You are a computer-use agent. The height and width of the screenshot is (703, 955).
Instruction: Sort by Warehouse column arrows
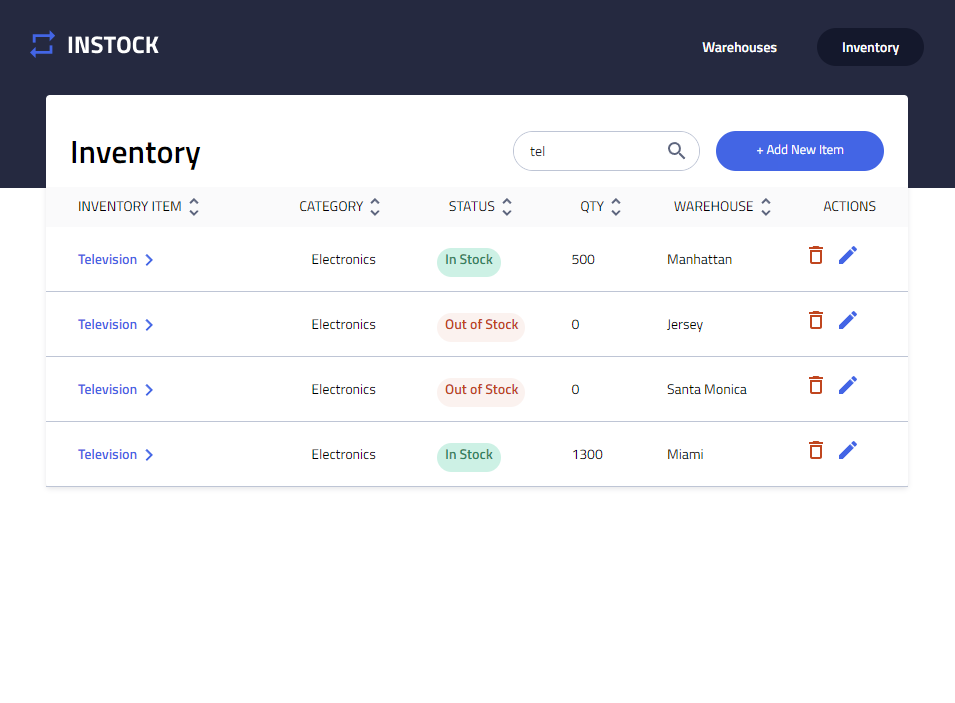[766, 207]
